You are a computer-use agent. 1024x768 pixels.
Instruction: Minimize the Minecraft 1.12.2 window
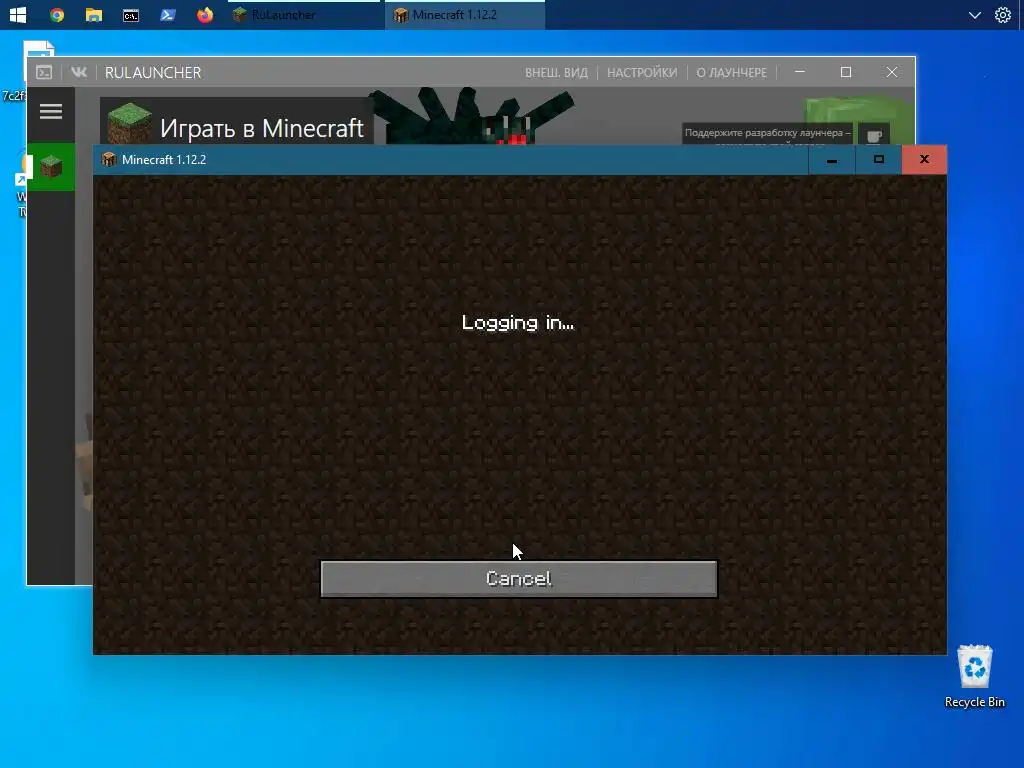[x=831, y=159]
